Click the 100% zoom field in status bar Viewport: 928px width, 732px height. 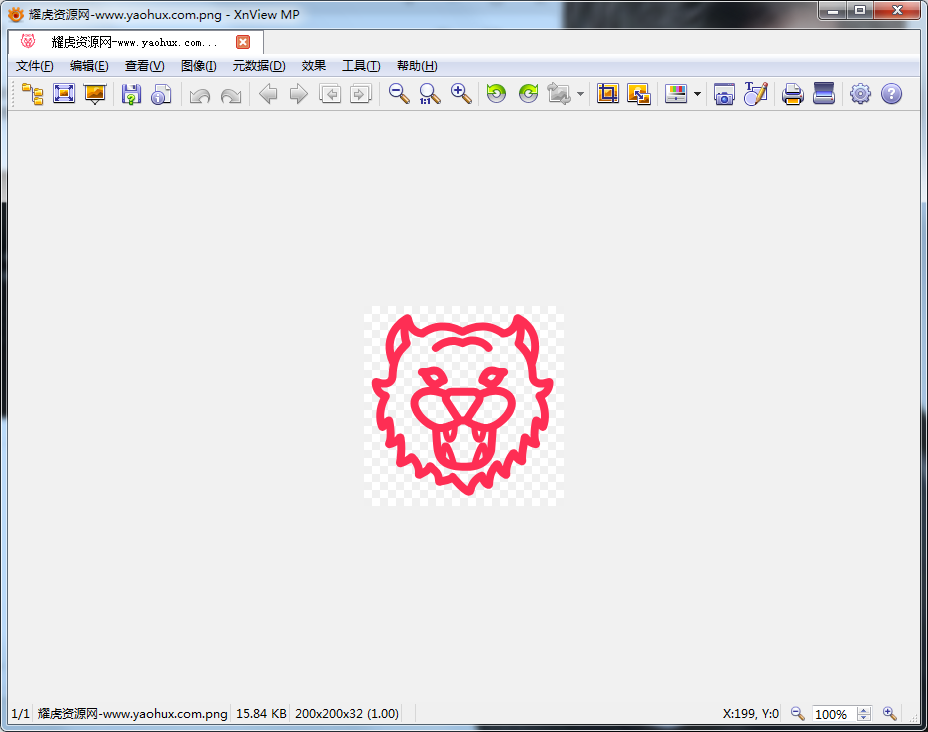pos(832,714)
